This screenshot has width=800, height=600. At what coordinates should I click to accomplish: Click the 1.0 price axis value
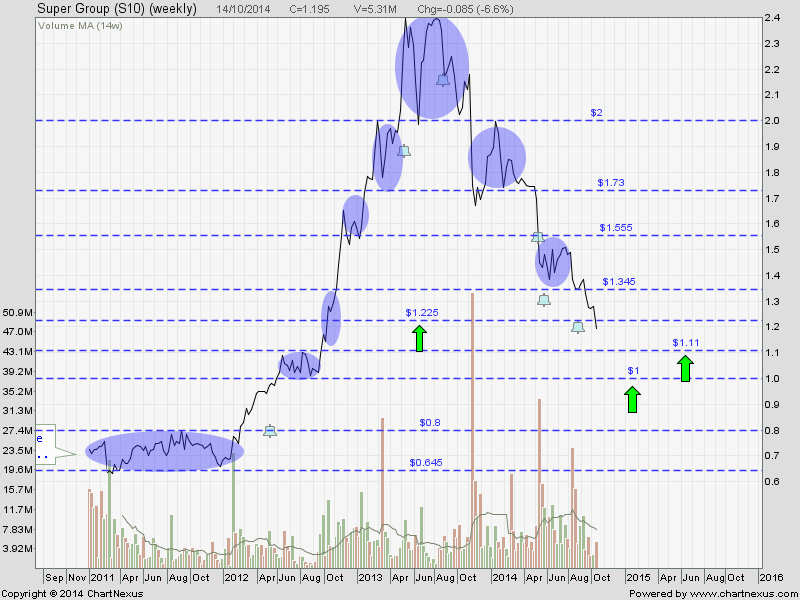[772, 379]
